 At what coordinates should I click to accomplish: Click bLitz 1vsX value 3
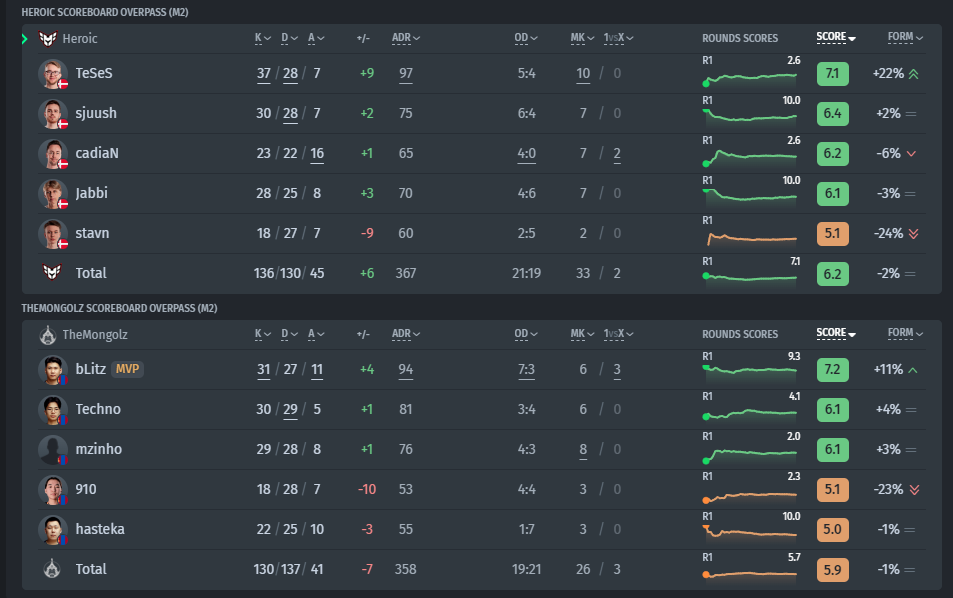(x=617, y=369)
